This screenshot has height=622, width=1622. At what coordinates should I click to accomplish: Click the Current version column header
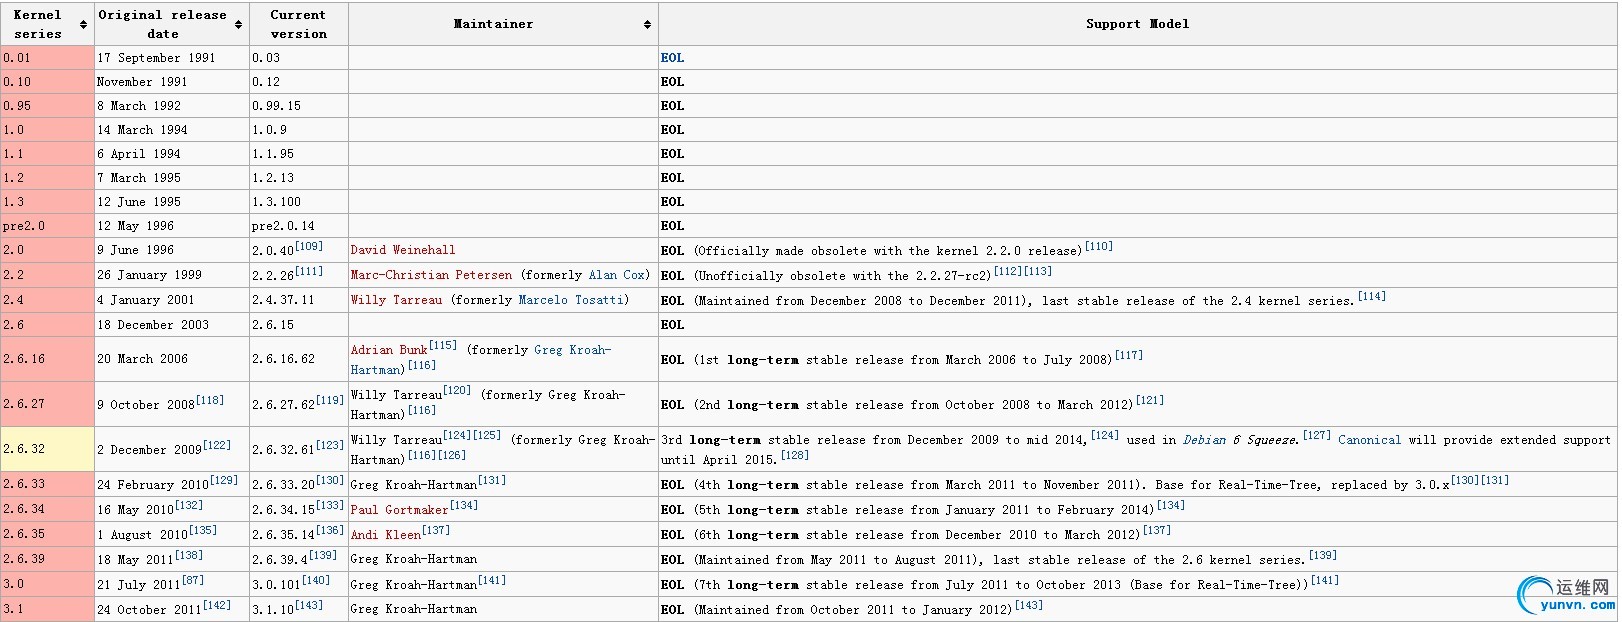point(299,24)
